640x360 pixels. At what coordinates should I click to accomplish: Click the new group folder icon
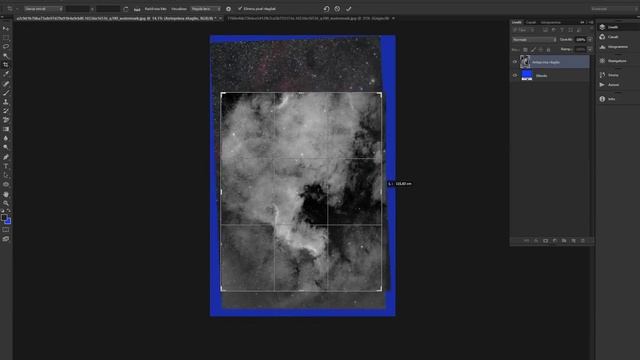point(564,241)
